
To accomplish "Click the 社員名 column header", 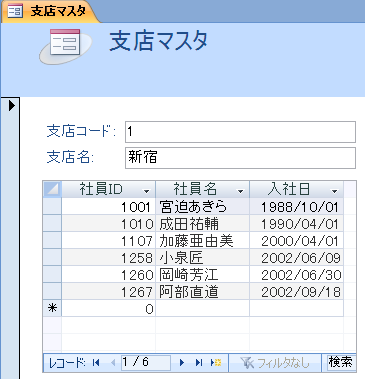I will pyautogui.click(x=203, y=189).
